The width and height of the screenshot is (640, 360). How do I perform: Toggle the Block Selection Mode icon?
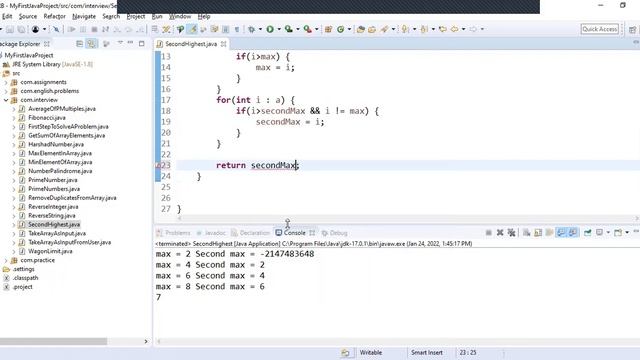pyautogui.click(x=225, y=29)
